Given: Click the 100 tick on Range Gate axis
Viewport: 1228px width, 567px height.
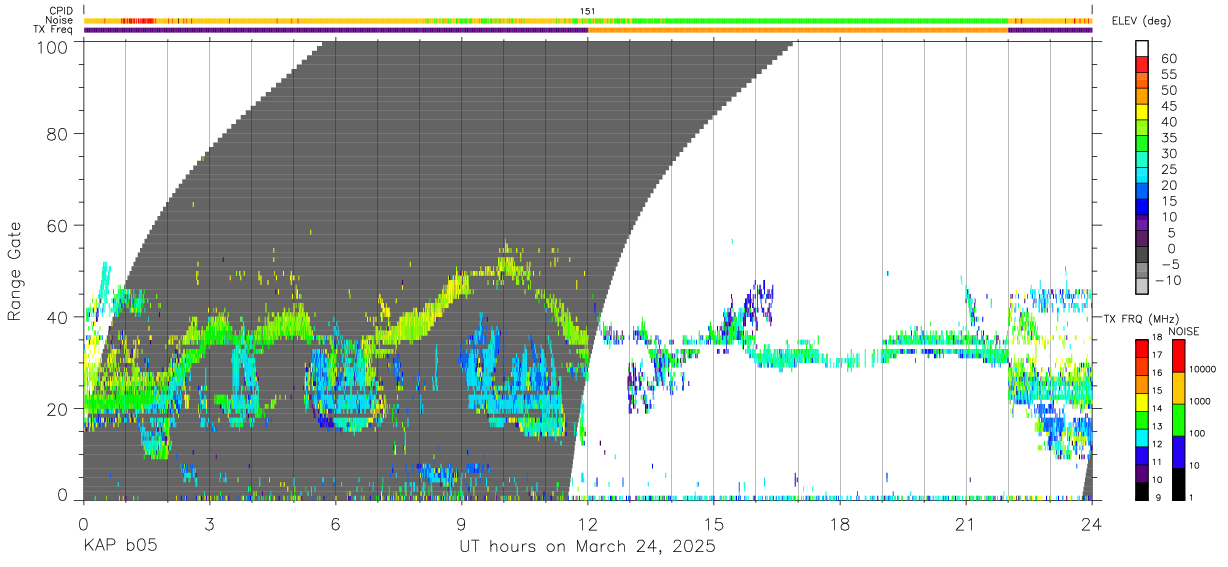Looking at the screenshot, I should [53, 48].
